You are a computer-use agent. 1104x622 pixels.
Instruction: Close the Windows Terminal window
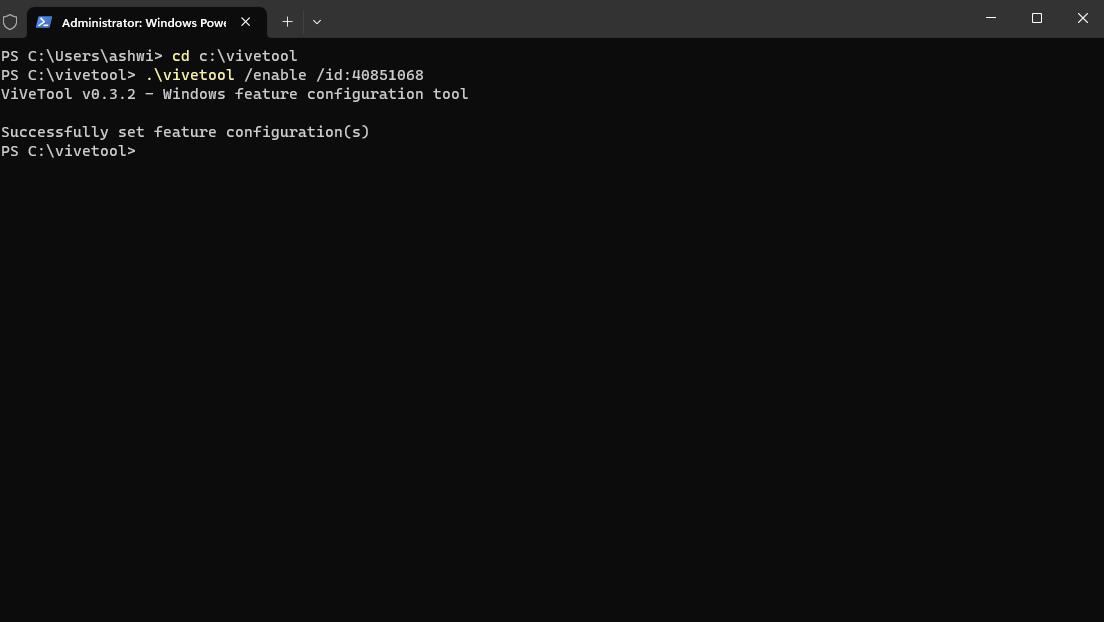(1082, 18)
